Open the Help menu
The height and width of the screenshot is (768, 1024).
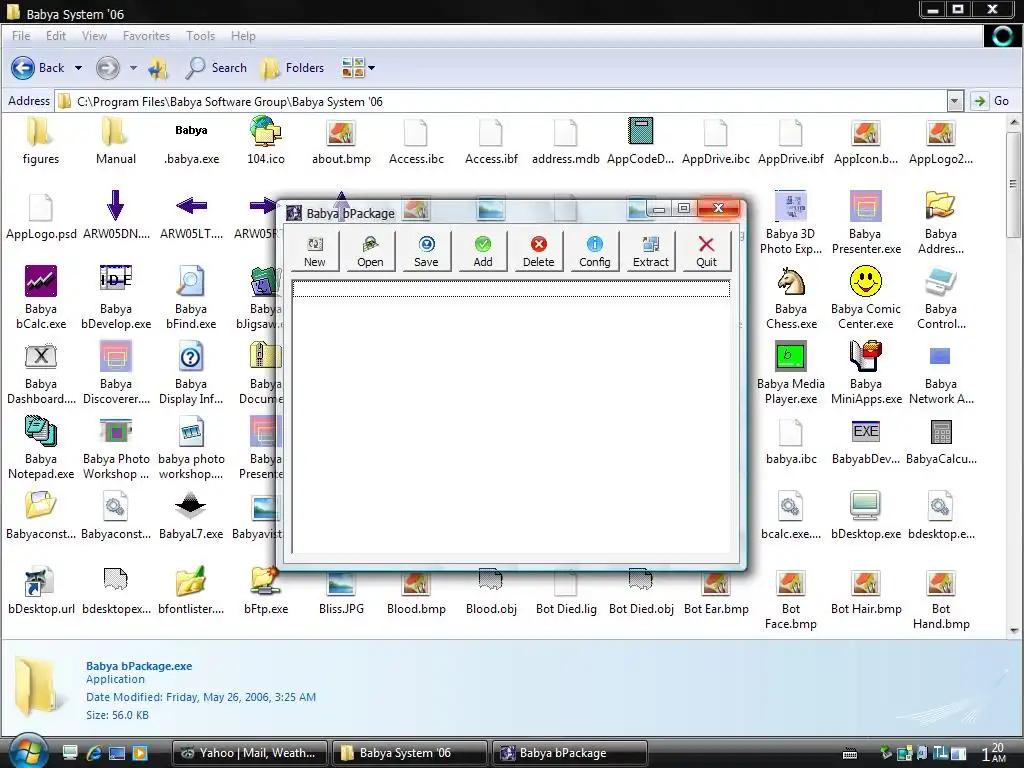243,36
